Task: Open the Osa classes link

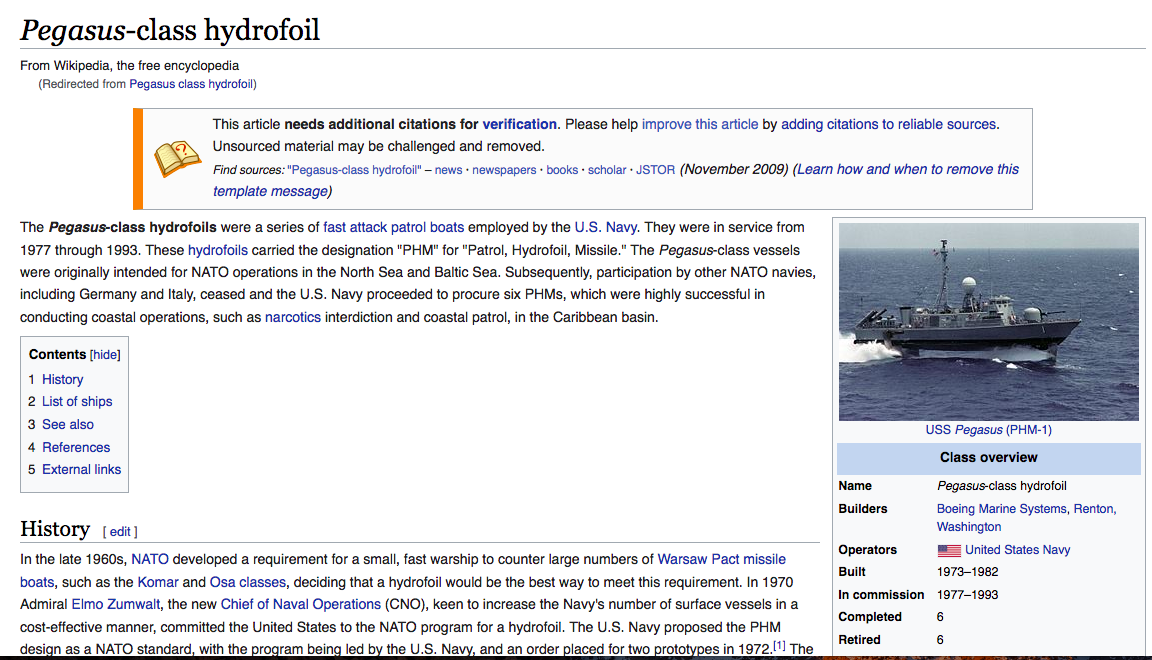Action: coord(248,582)
